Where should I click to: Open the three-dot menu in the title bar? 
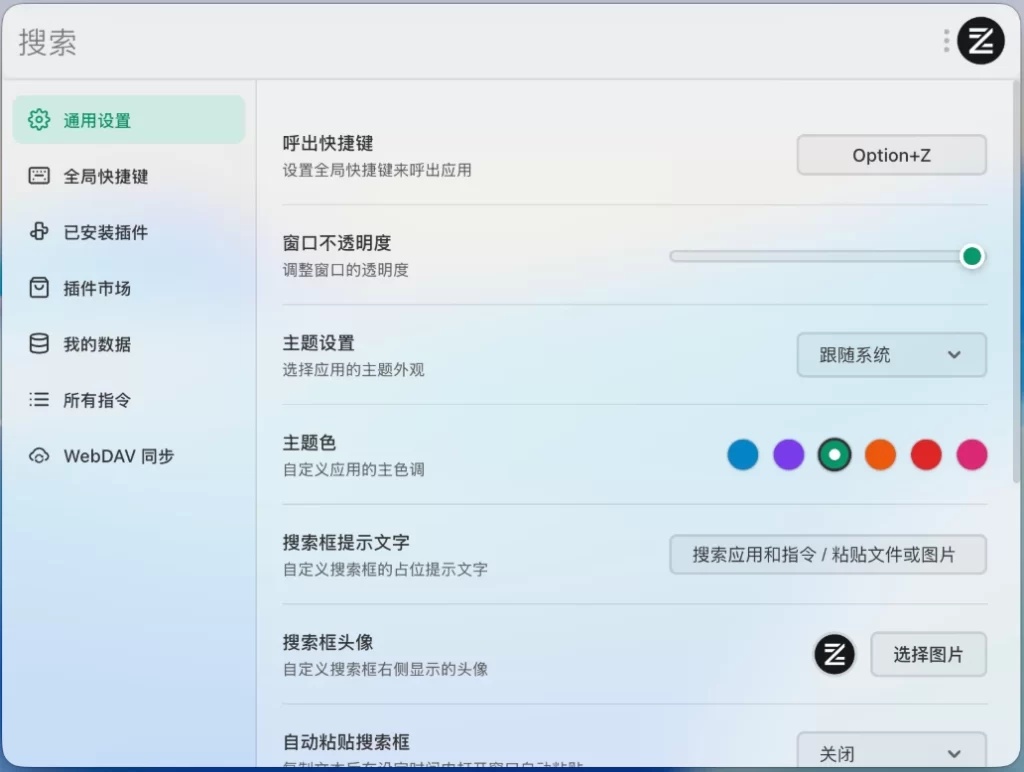click(945, 41)
